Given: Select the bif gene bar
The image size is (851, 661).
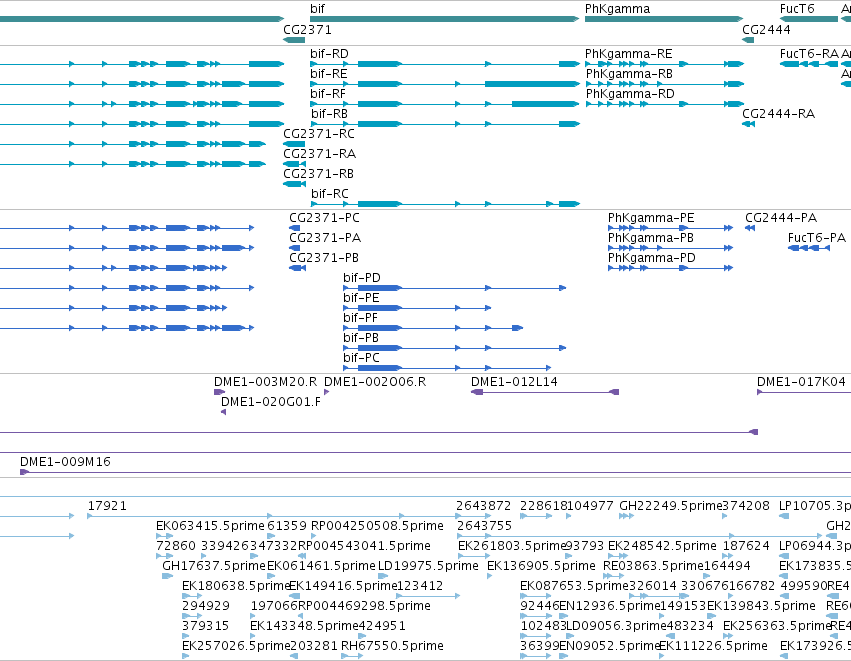Looking at the screenshot, I should (x=444, y=19).
